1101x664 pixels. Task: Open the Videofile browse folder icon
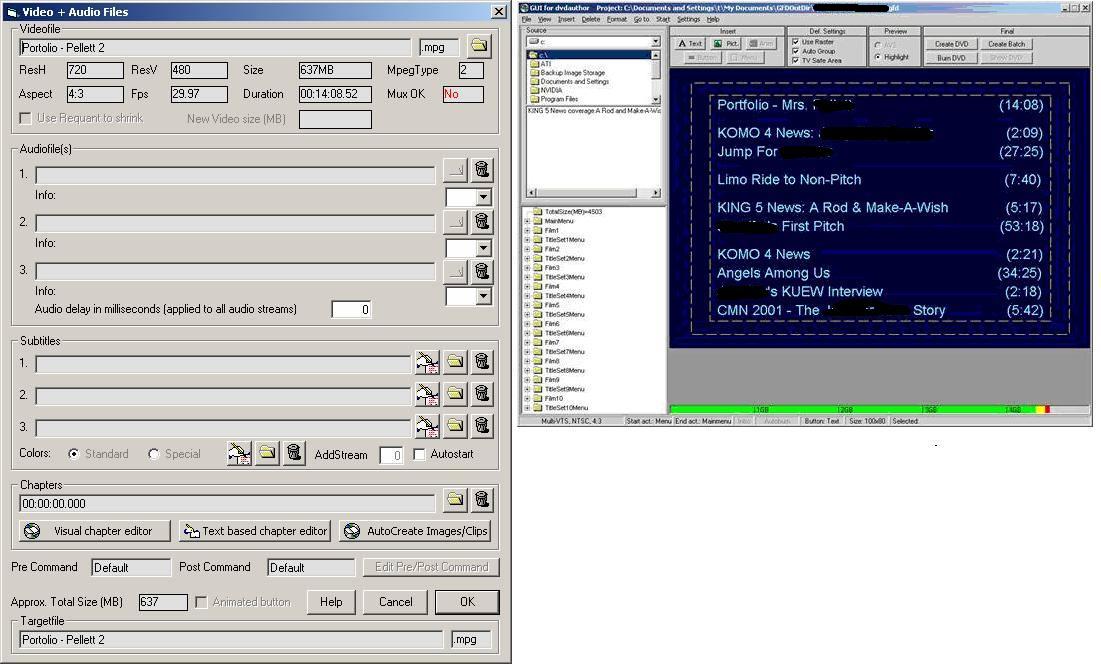(x=479, y=46)
